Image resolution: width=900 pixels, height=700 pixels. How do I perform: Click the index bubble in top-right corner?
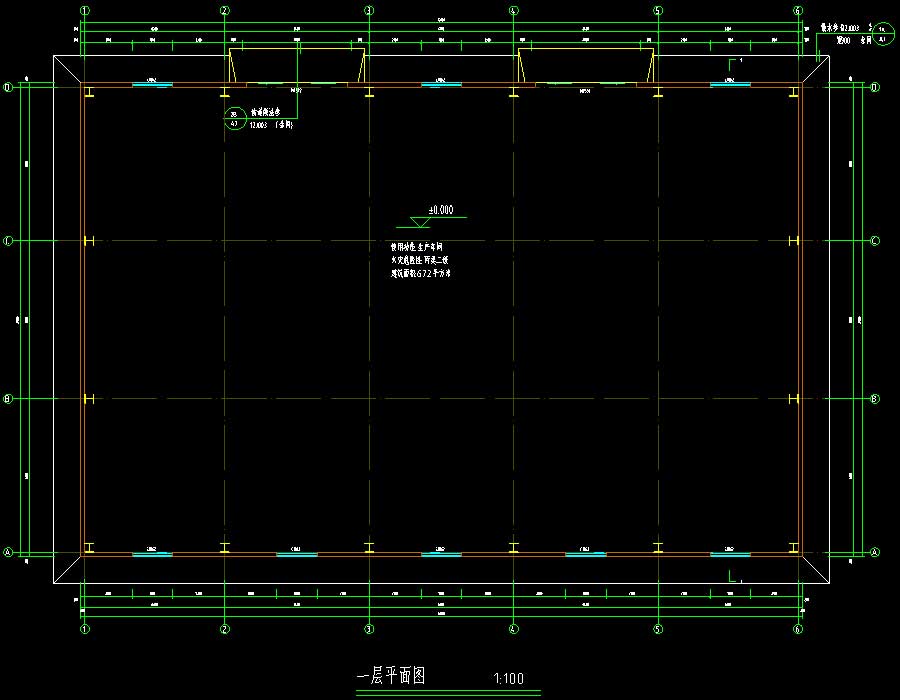[882, 37]
